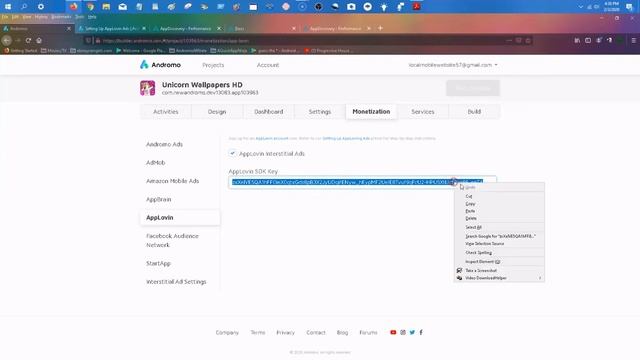Screen dimensions: 640x360
Task: Click the Account link in the header
Action: [x=268, y=65]
